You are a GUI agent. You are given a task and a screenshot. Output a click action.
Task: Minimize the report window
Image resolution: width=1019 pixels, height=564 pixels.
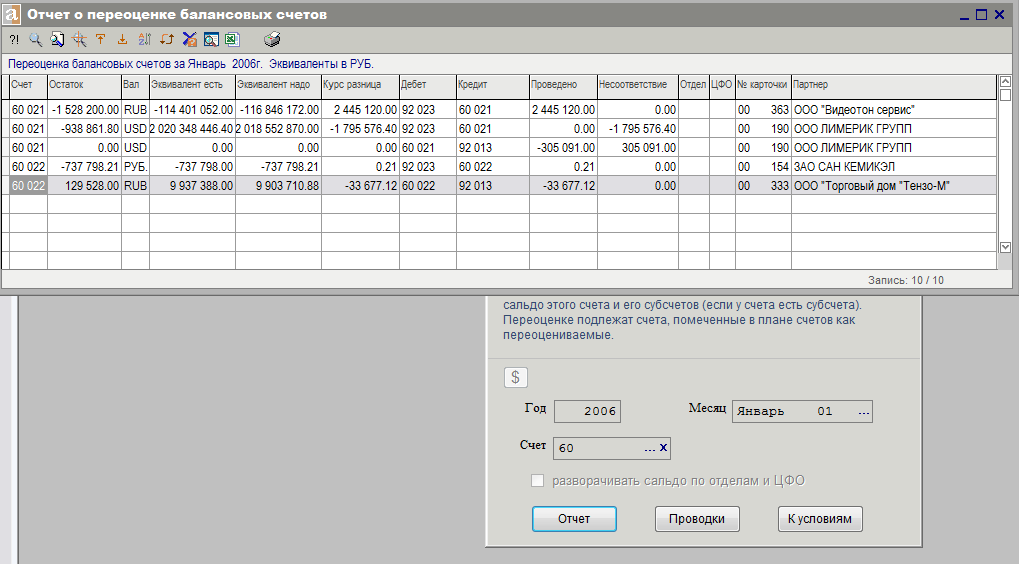(965, 15)
